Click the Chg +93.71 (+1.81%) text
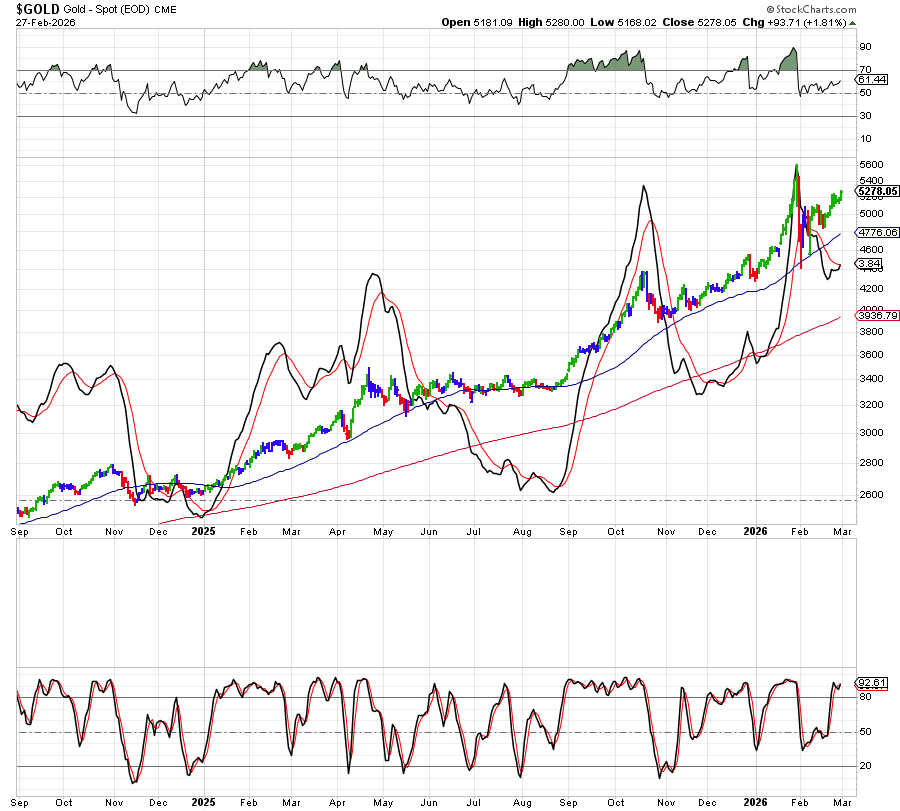The height and width of the screenshot is (811, 900). [801, 22]
